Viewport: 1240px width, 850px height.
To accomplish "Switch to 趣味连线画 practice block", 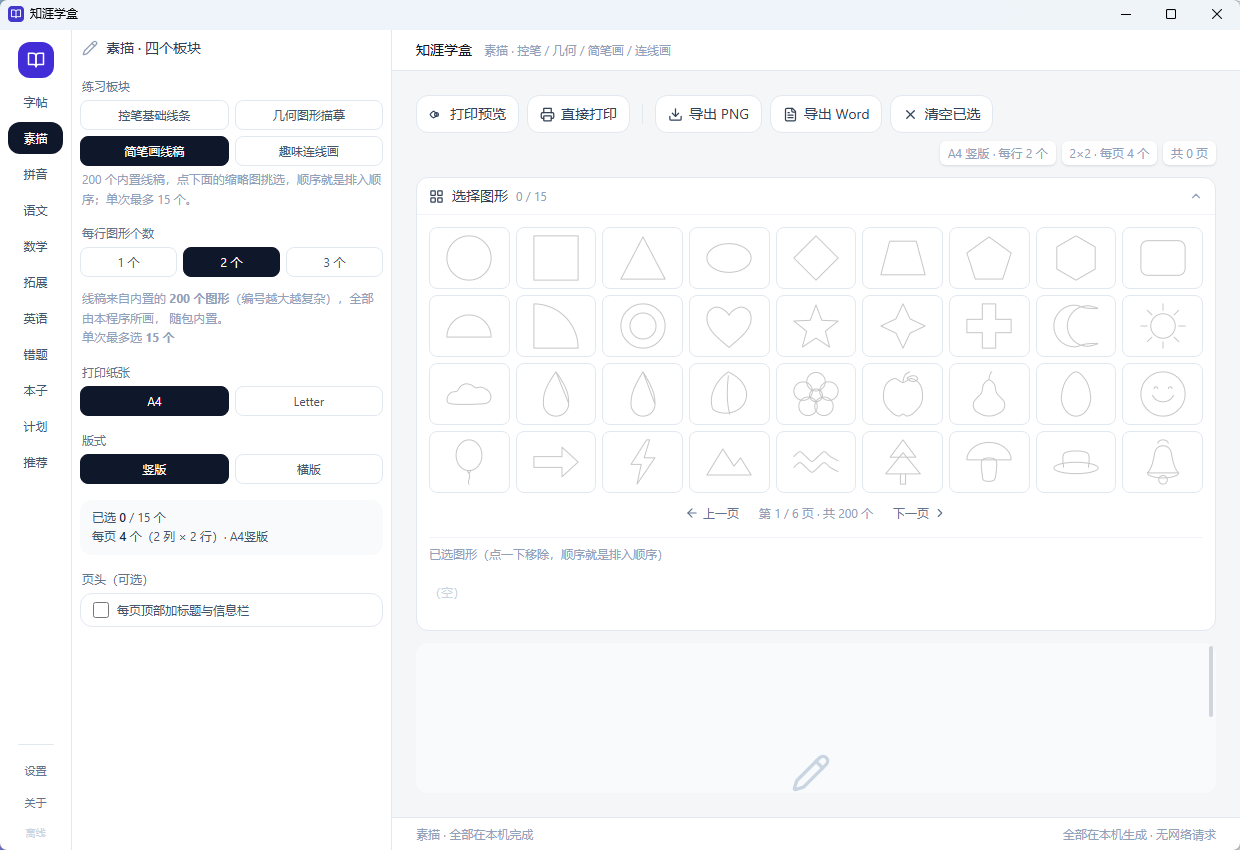I will [x=309, y=151].
